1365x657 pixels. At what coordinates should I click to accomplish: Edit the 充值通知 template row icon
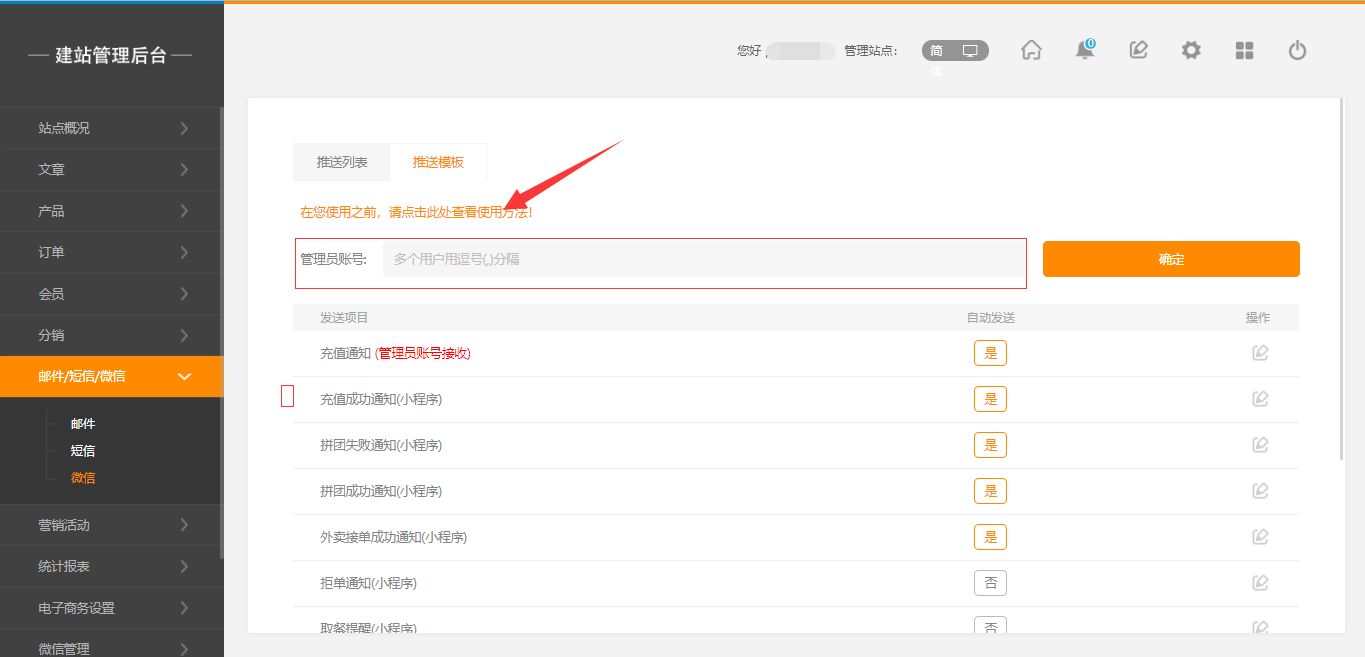pos(1260,353)
